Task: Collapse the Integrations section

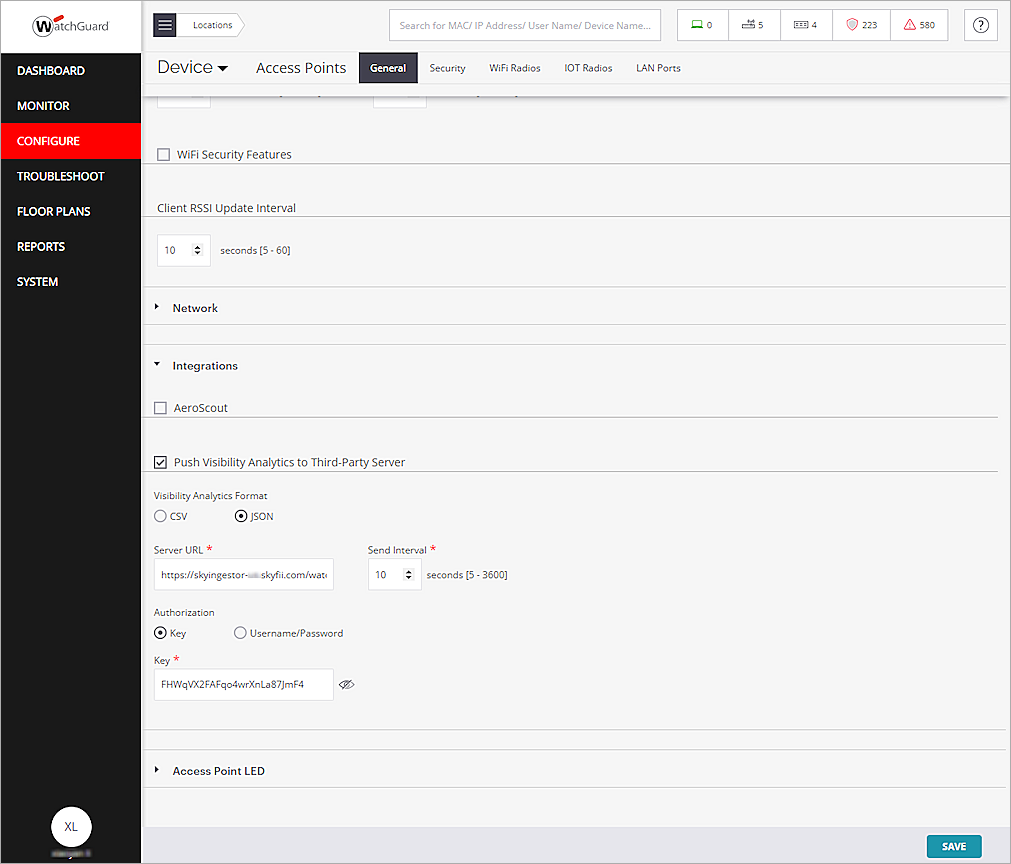Action: point(156,365)
